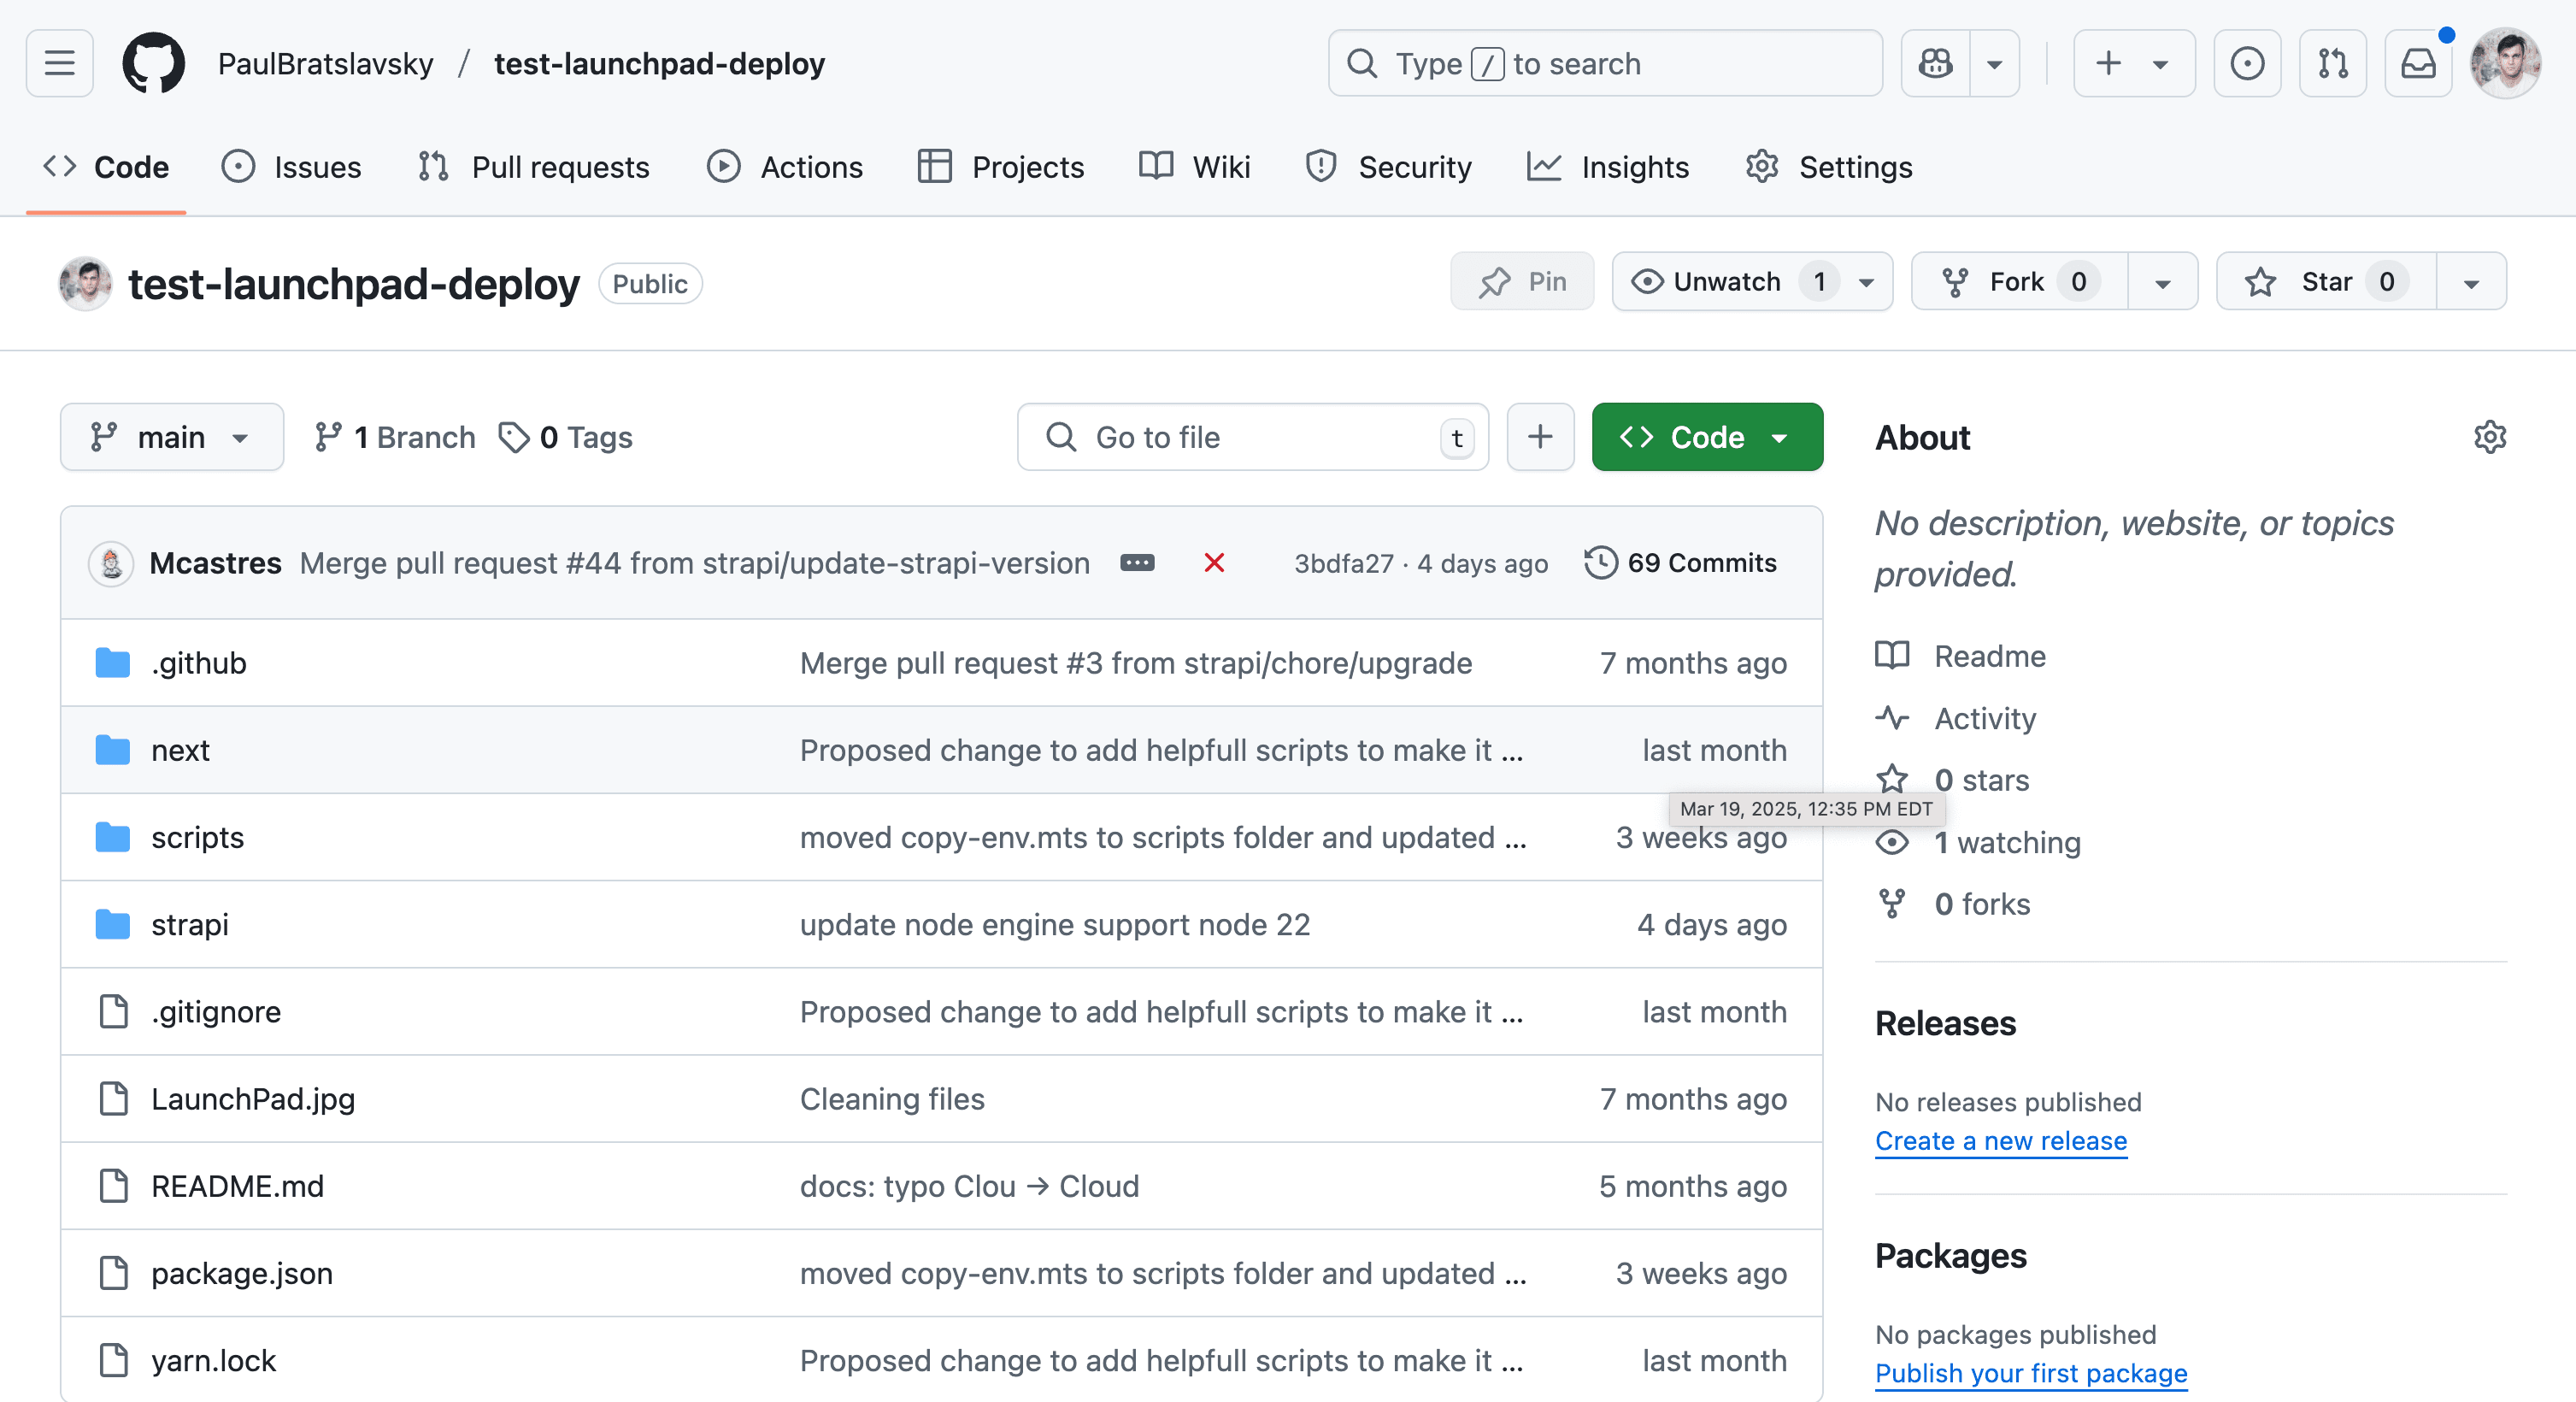Image resolution: width=2576 pixels, height=1402 pixels.
Task: Open the notifications inbox icon
Action: coord(2418,63)
